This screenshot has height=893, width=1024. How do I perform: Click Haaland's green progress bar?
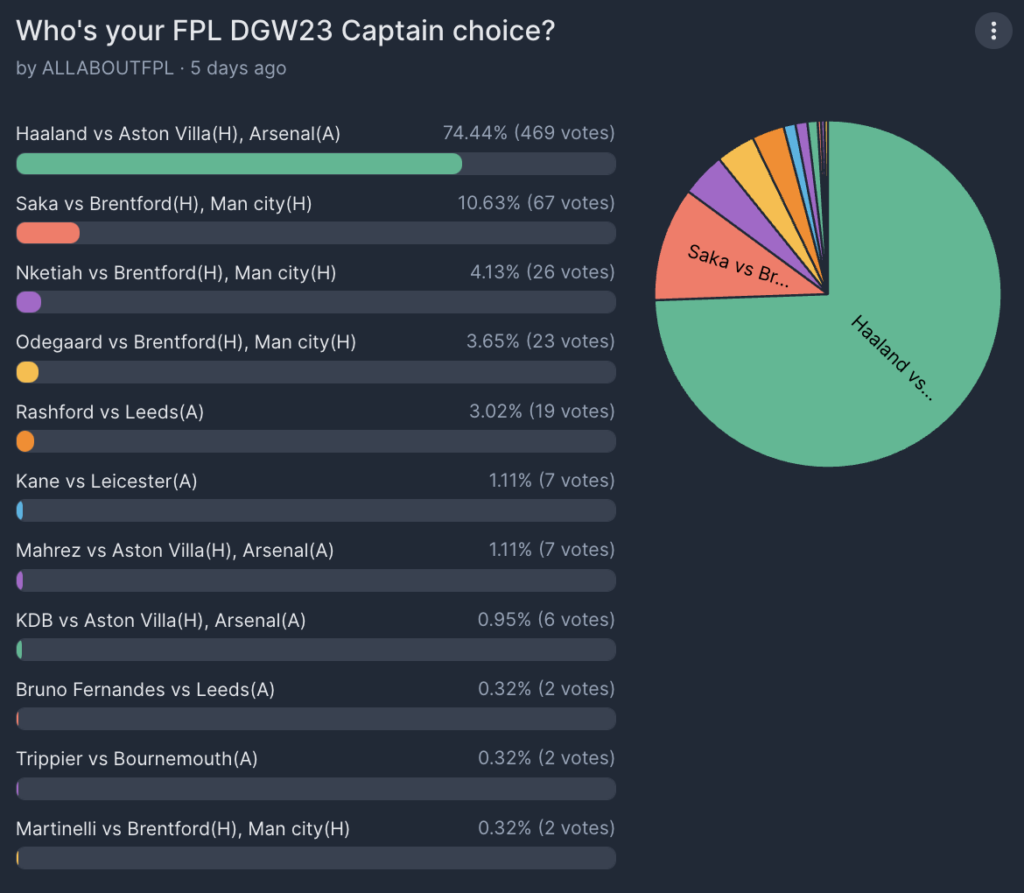pos(240,163)
